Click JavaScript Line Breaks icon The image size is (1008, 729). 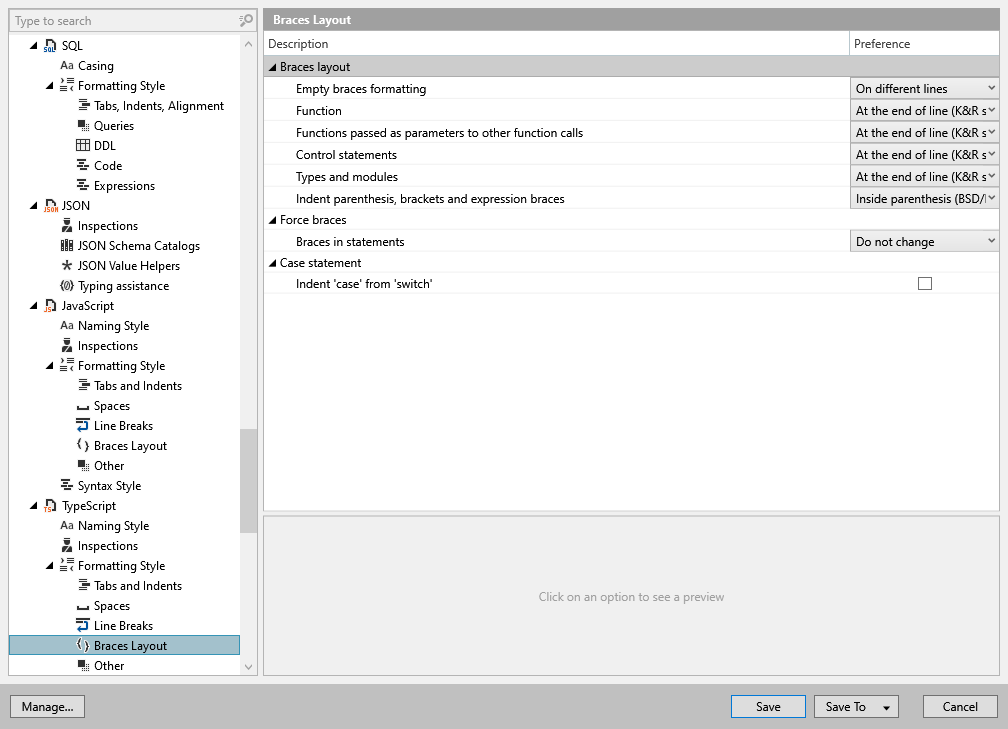pos(83,425)
